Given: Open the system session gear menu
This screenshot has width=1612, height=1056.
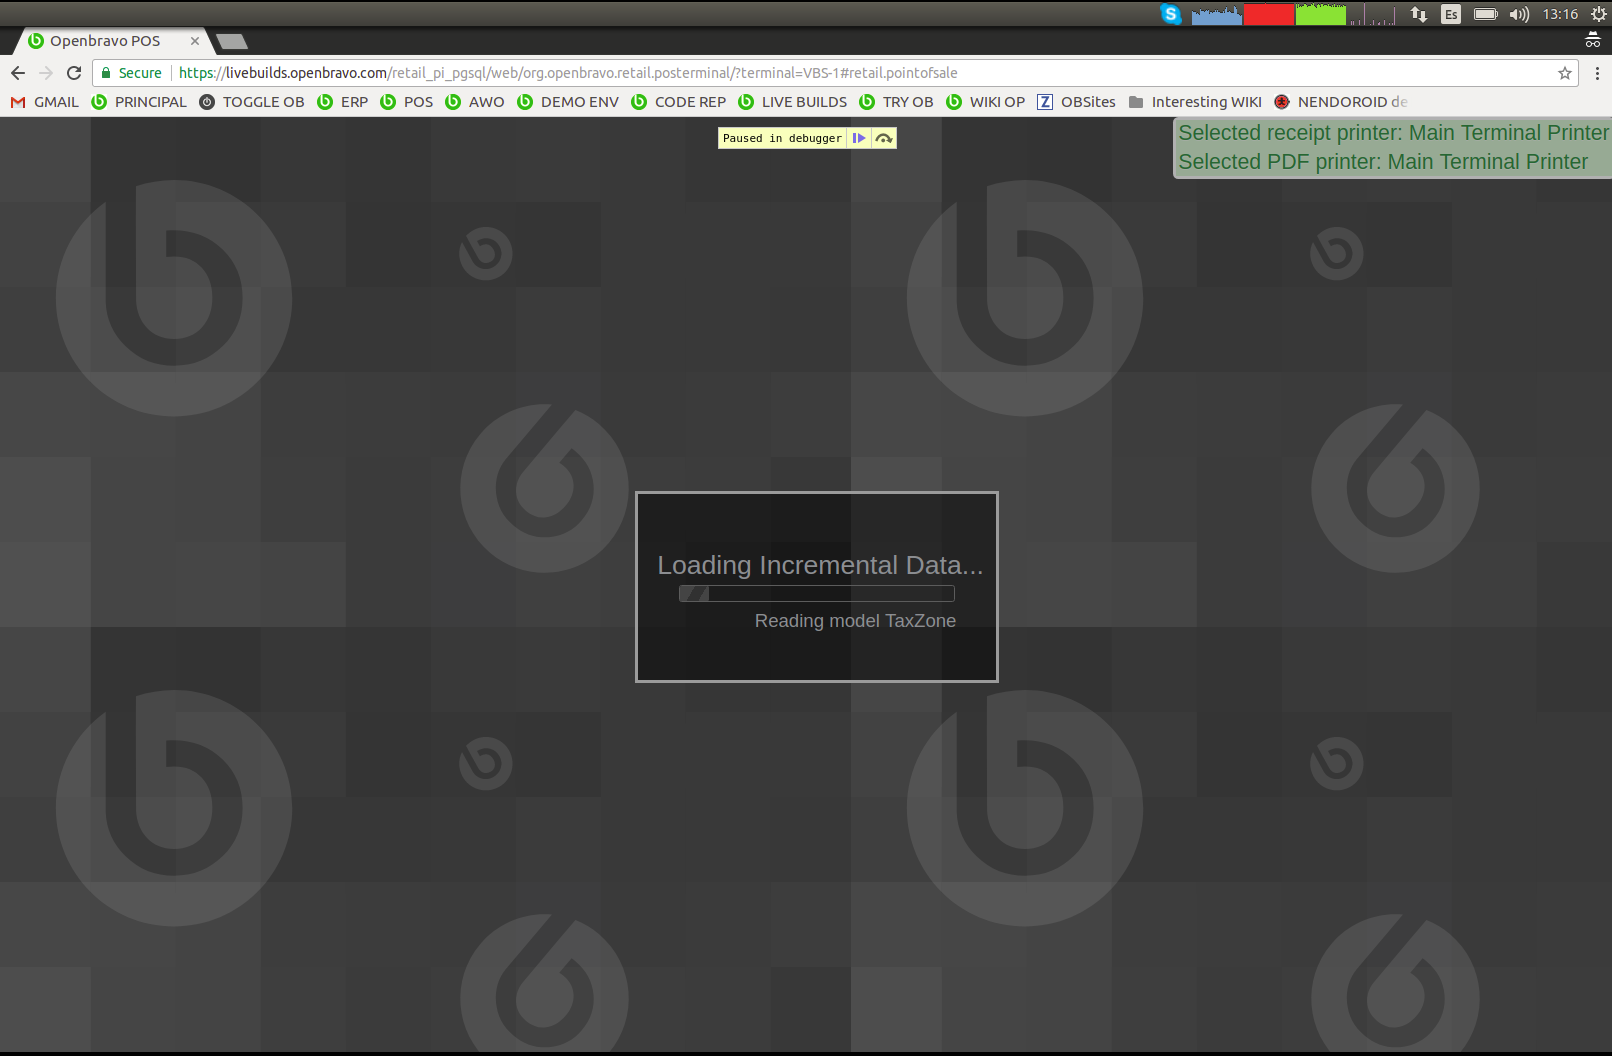Looking at the screenshot, I should click(x=1598, y=14).
